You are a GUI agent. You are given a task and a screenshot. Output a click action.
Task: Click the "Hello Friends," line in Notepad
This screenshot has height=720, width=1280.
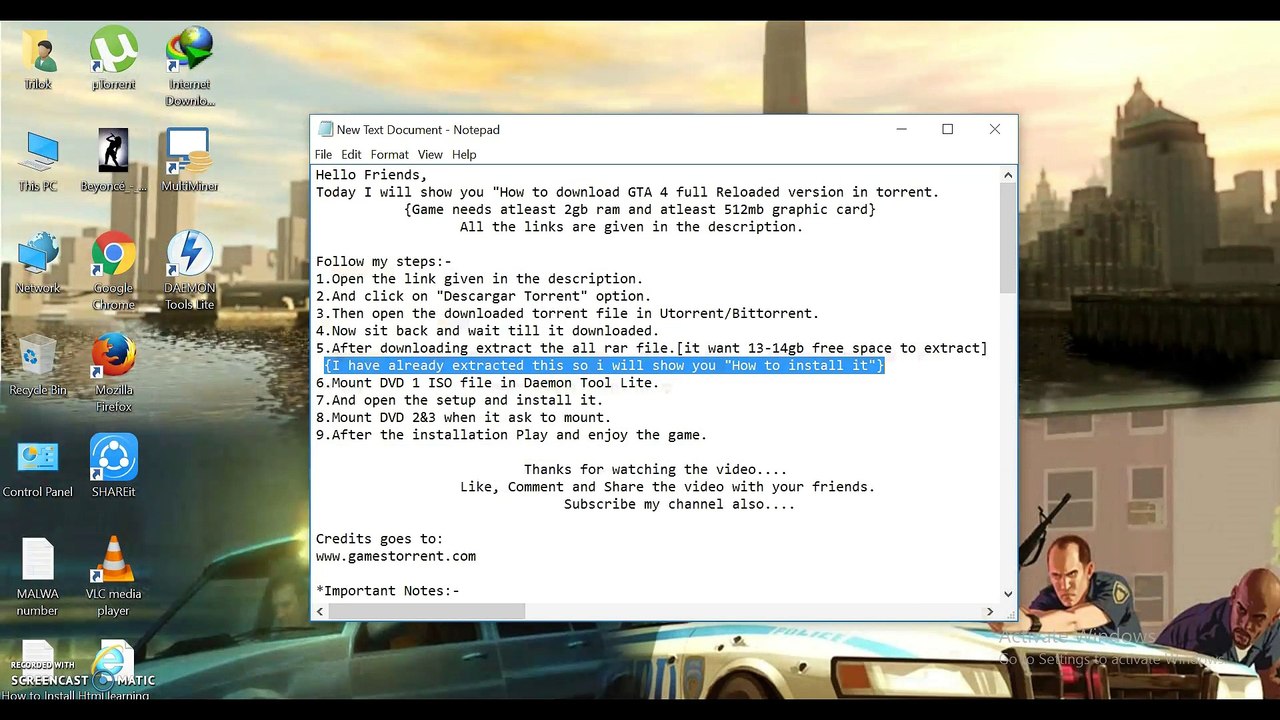[x=372, y=175]
